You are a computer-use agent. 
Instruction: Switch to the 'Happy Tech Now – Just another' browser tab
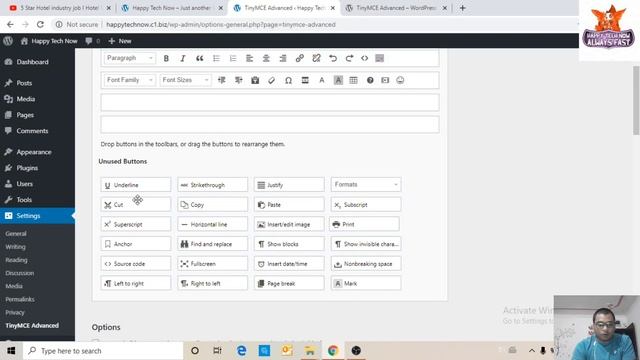tap(171, 8)
